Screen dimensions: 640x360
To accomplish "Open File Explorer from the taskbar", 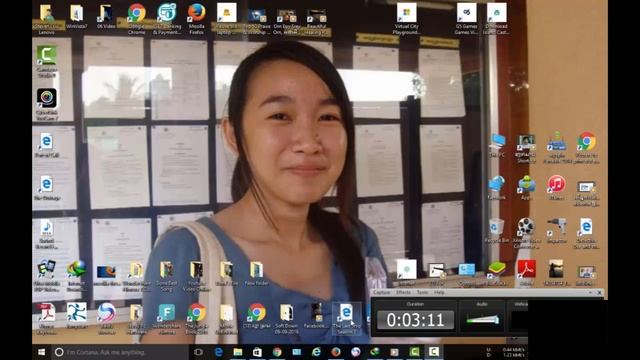I will tap(238, 352).
